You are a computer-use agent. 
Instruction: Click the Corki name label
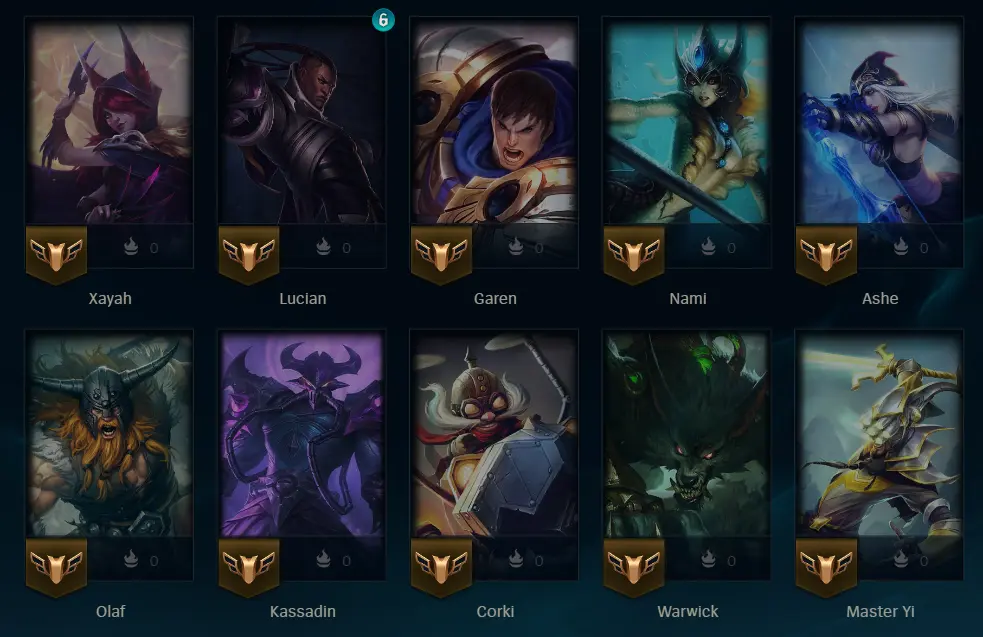coord(495,611)
